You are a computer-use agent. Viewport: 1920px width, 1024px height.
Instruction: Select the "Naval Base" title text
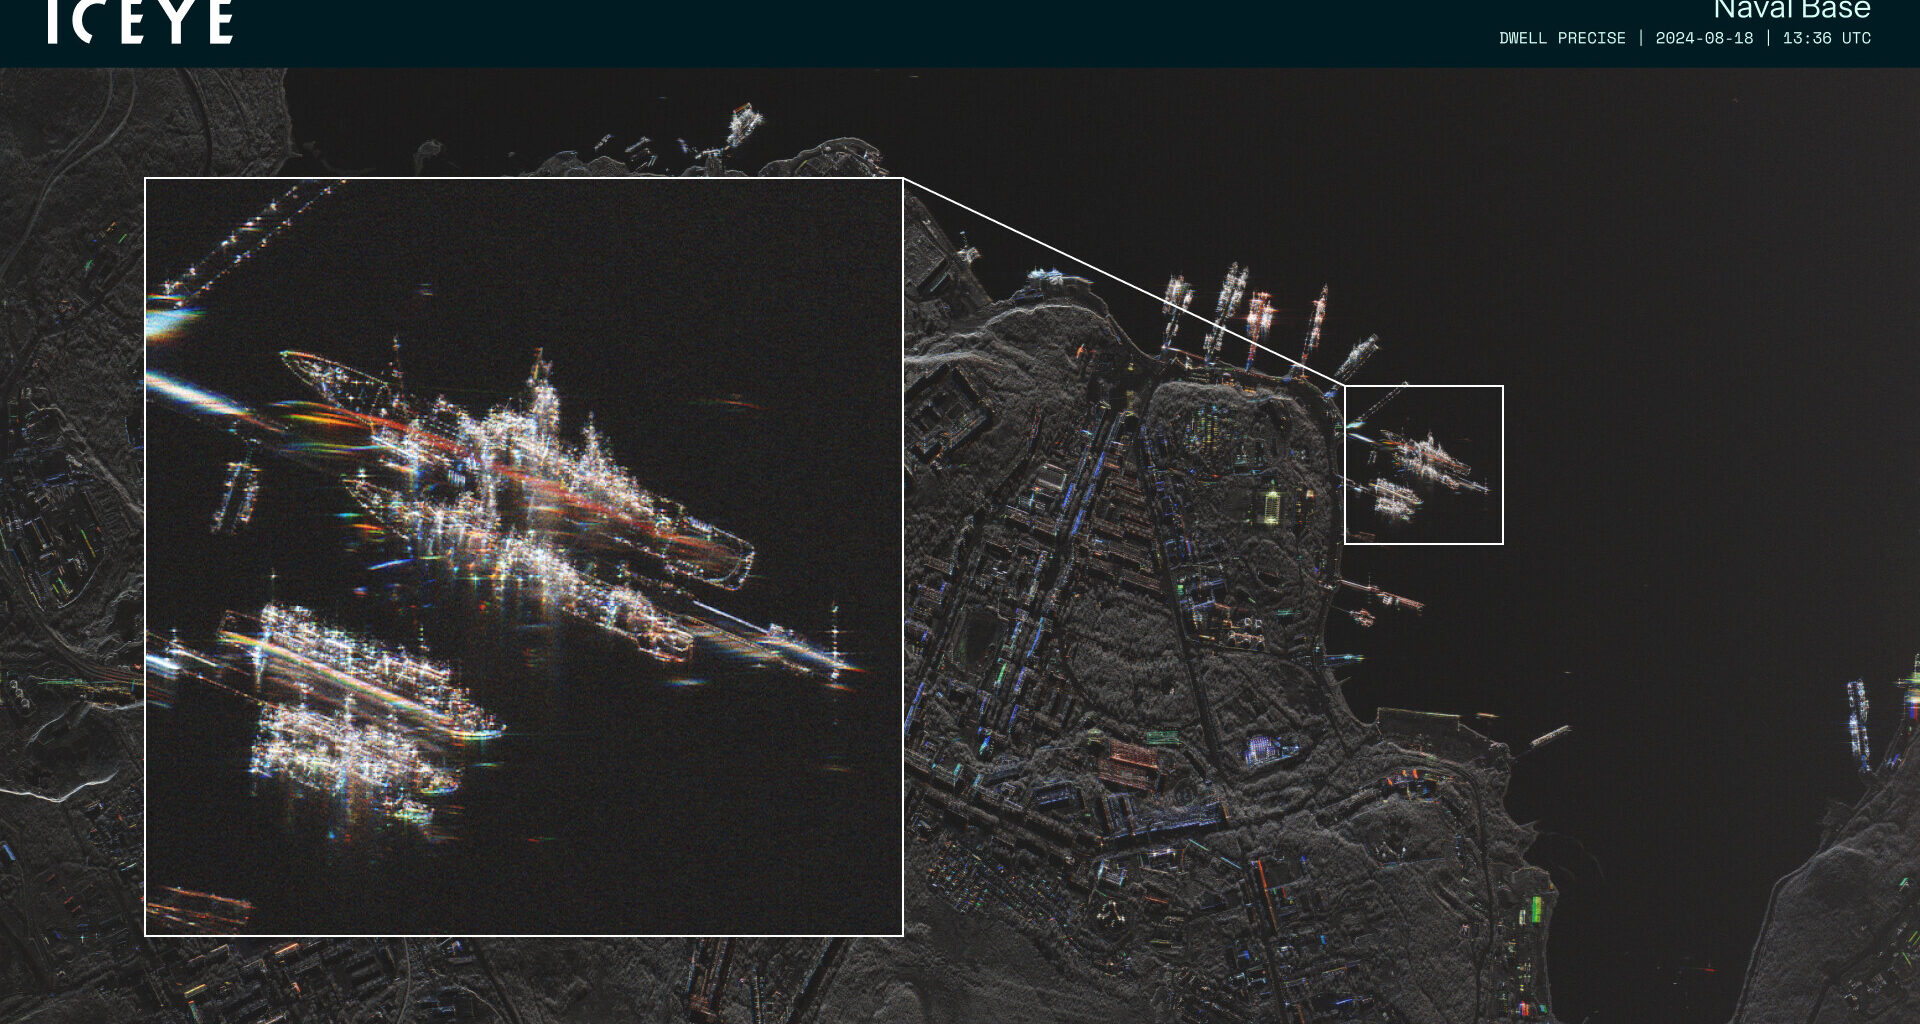coord(1791,10)
